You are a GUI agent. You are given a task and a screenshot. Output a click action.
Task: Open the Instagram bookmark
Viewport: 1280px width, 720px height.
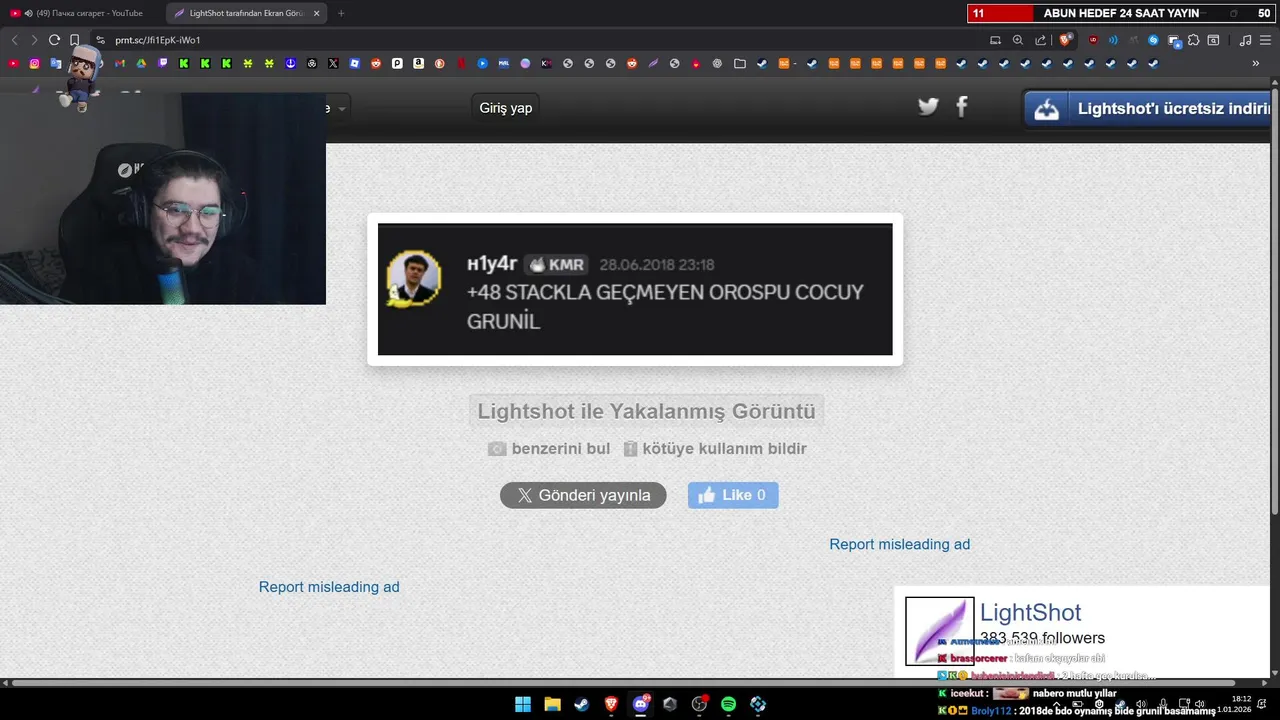(x=34, y=63)
